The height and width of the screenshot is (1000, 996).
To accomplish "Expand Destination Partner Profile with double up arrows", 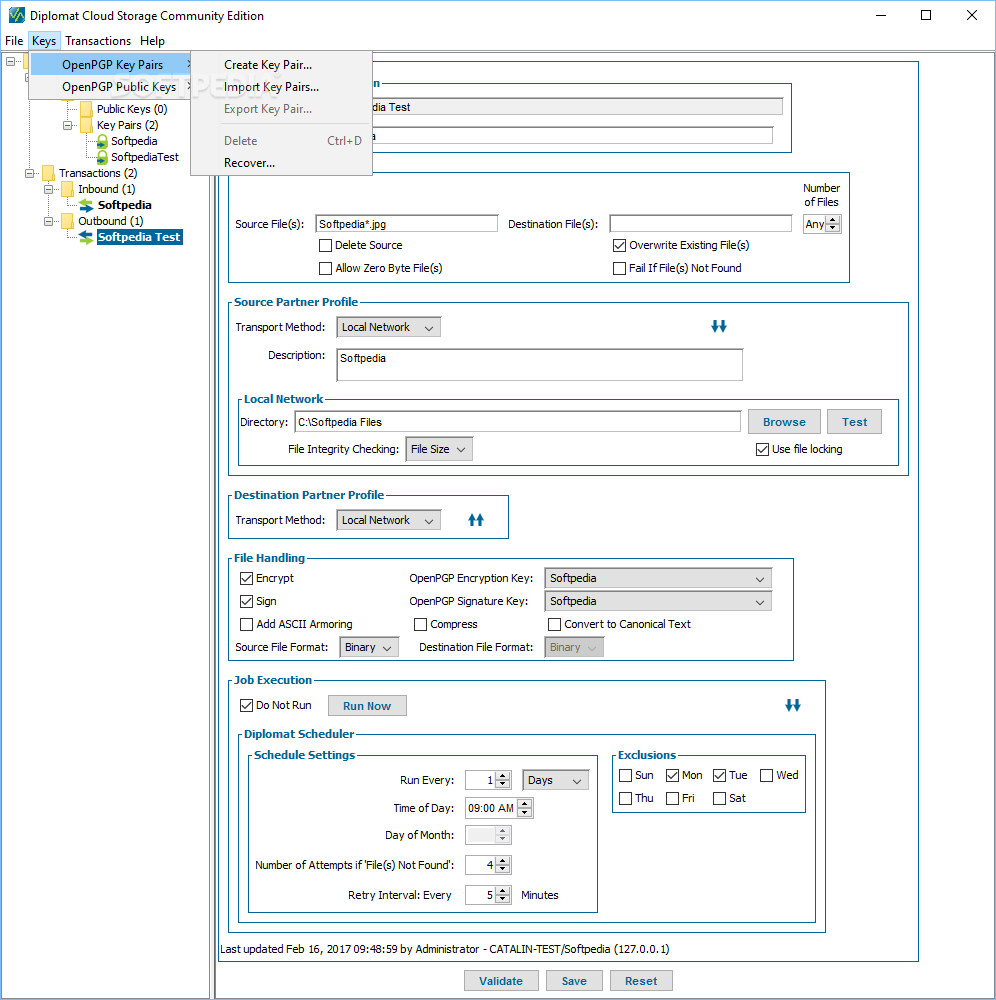I will 476,520.
